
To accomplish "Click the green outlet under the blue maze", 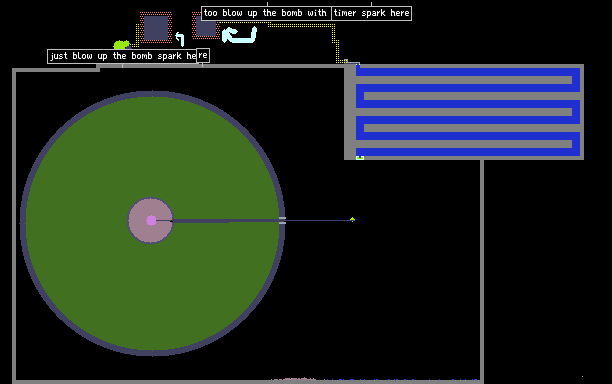I will tap(360, 158).
